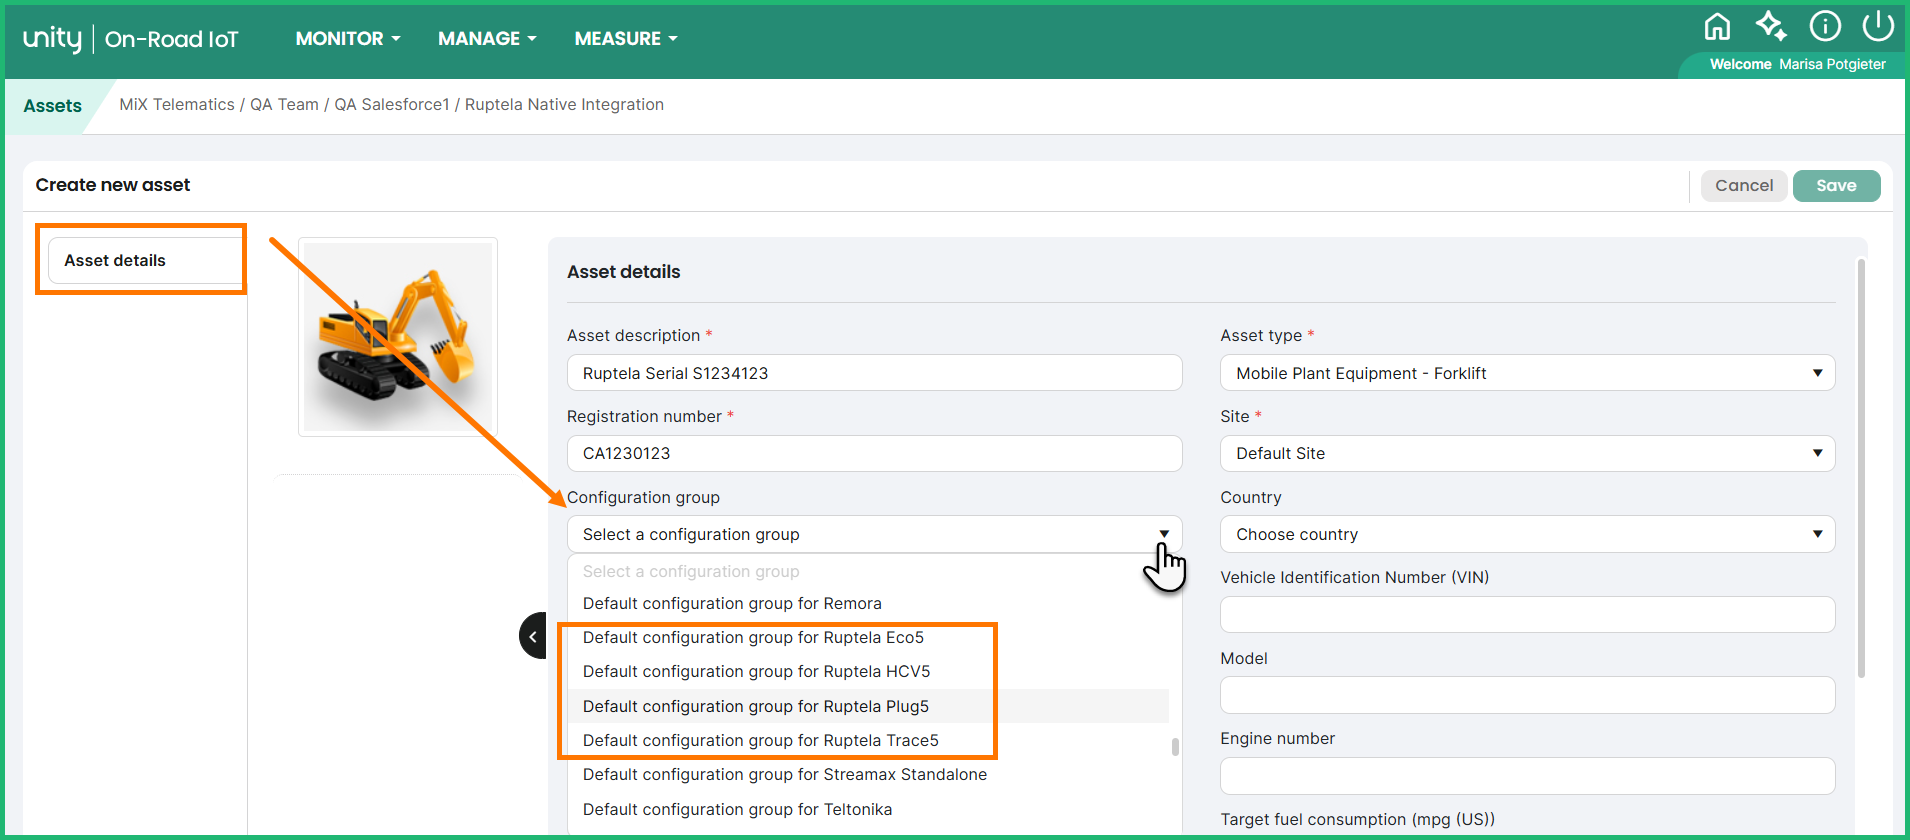Click the Cancel button
Image resolution: width=1910 pixels, height=840 pixels.
coord(1744,186)
